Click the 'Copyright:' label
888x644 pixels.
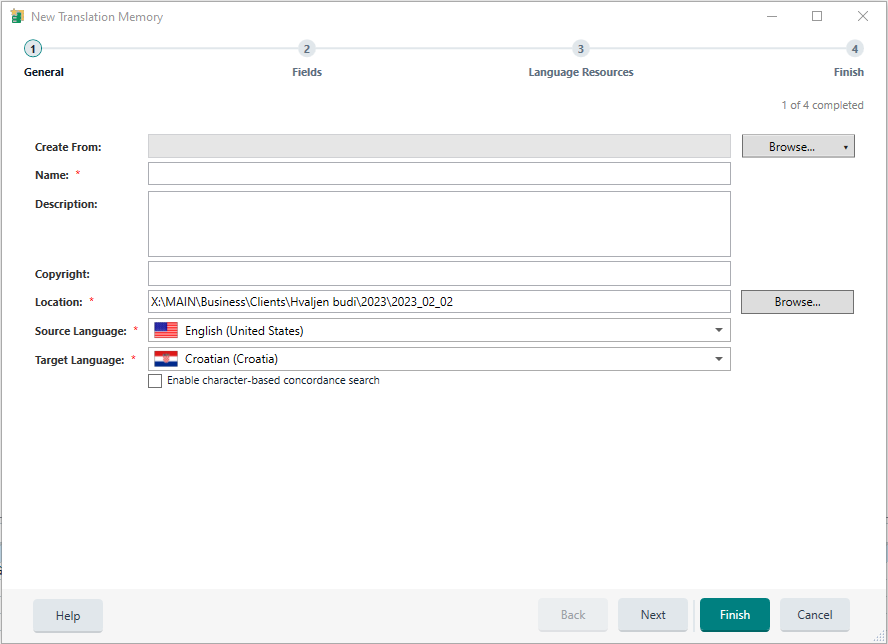62,274
